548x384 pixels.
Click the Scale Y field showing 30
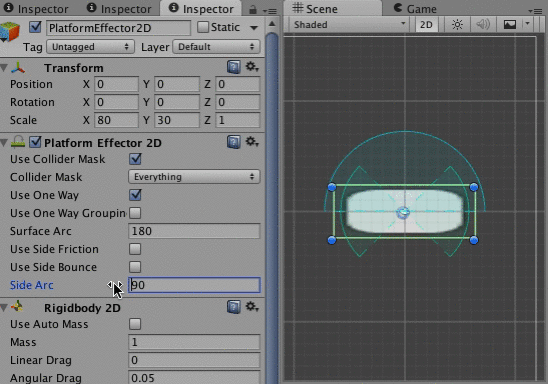(x=177, y=120)
